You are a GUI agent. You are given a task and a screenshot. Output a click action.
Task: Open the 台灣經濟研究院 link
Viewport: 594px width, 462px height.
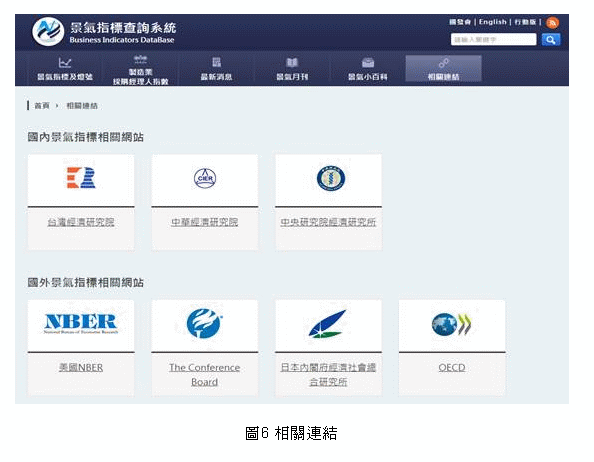pyautogui.click(x=81, y=222)
